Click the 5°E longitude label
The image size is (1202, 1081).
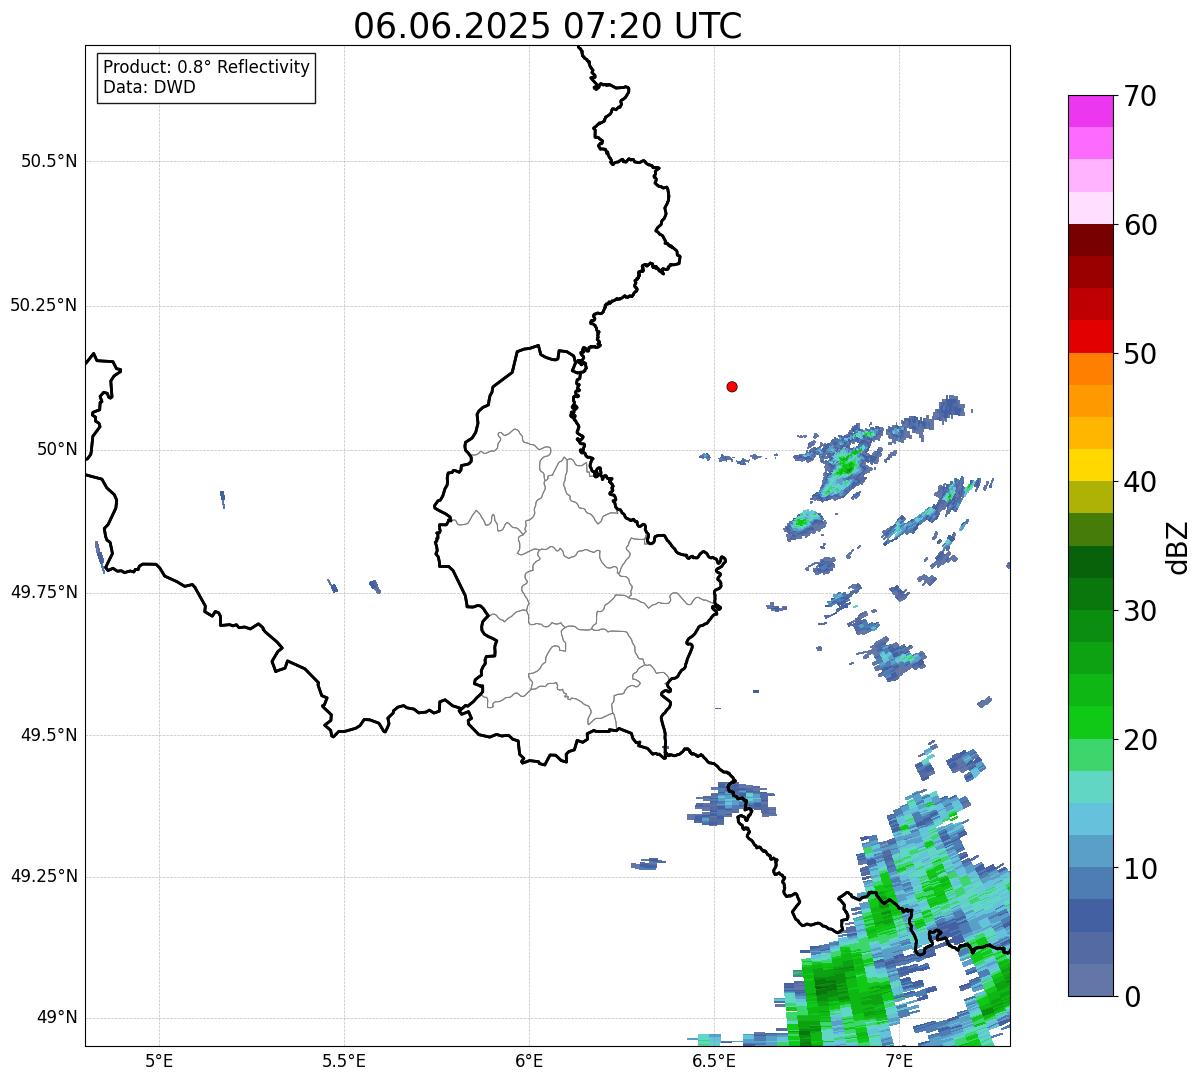159,1060
